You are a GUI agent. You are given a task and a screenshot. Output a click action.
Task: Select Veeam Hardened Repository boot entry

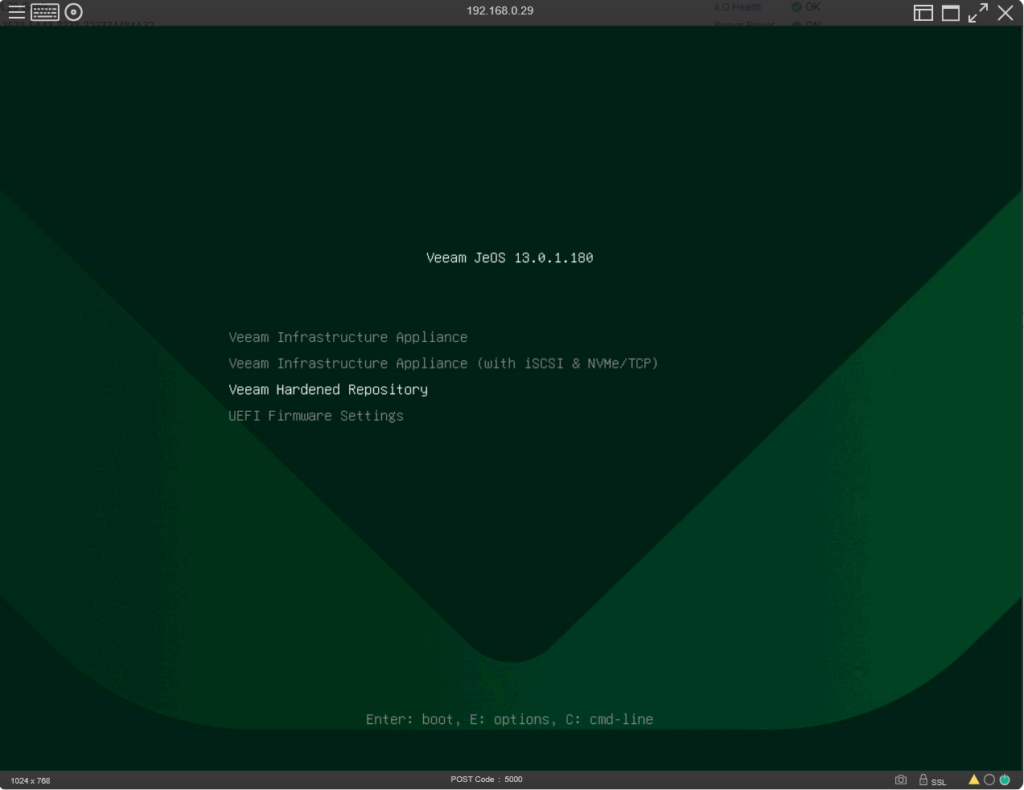[328, 389]
